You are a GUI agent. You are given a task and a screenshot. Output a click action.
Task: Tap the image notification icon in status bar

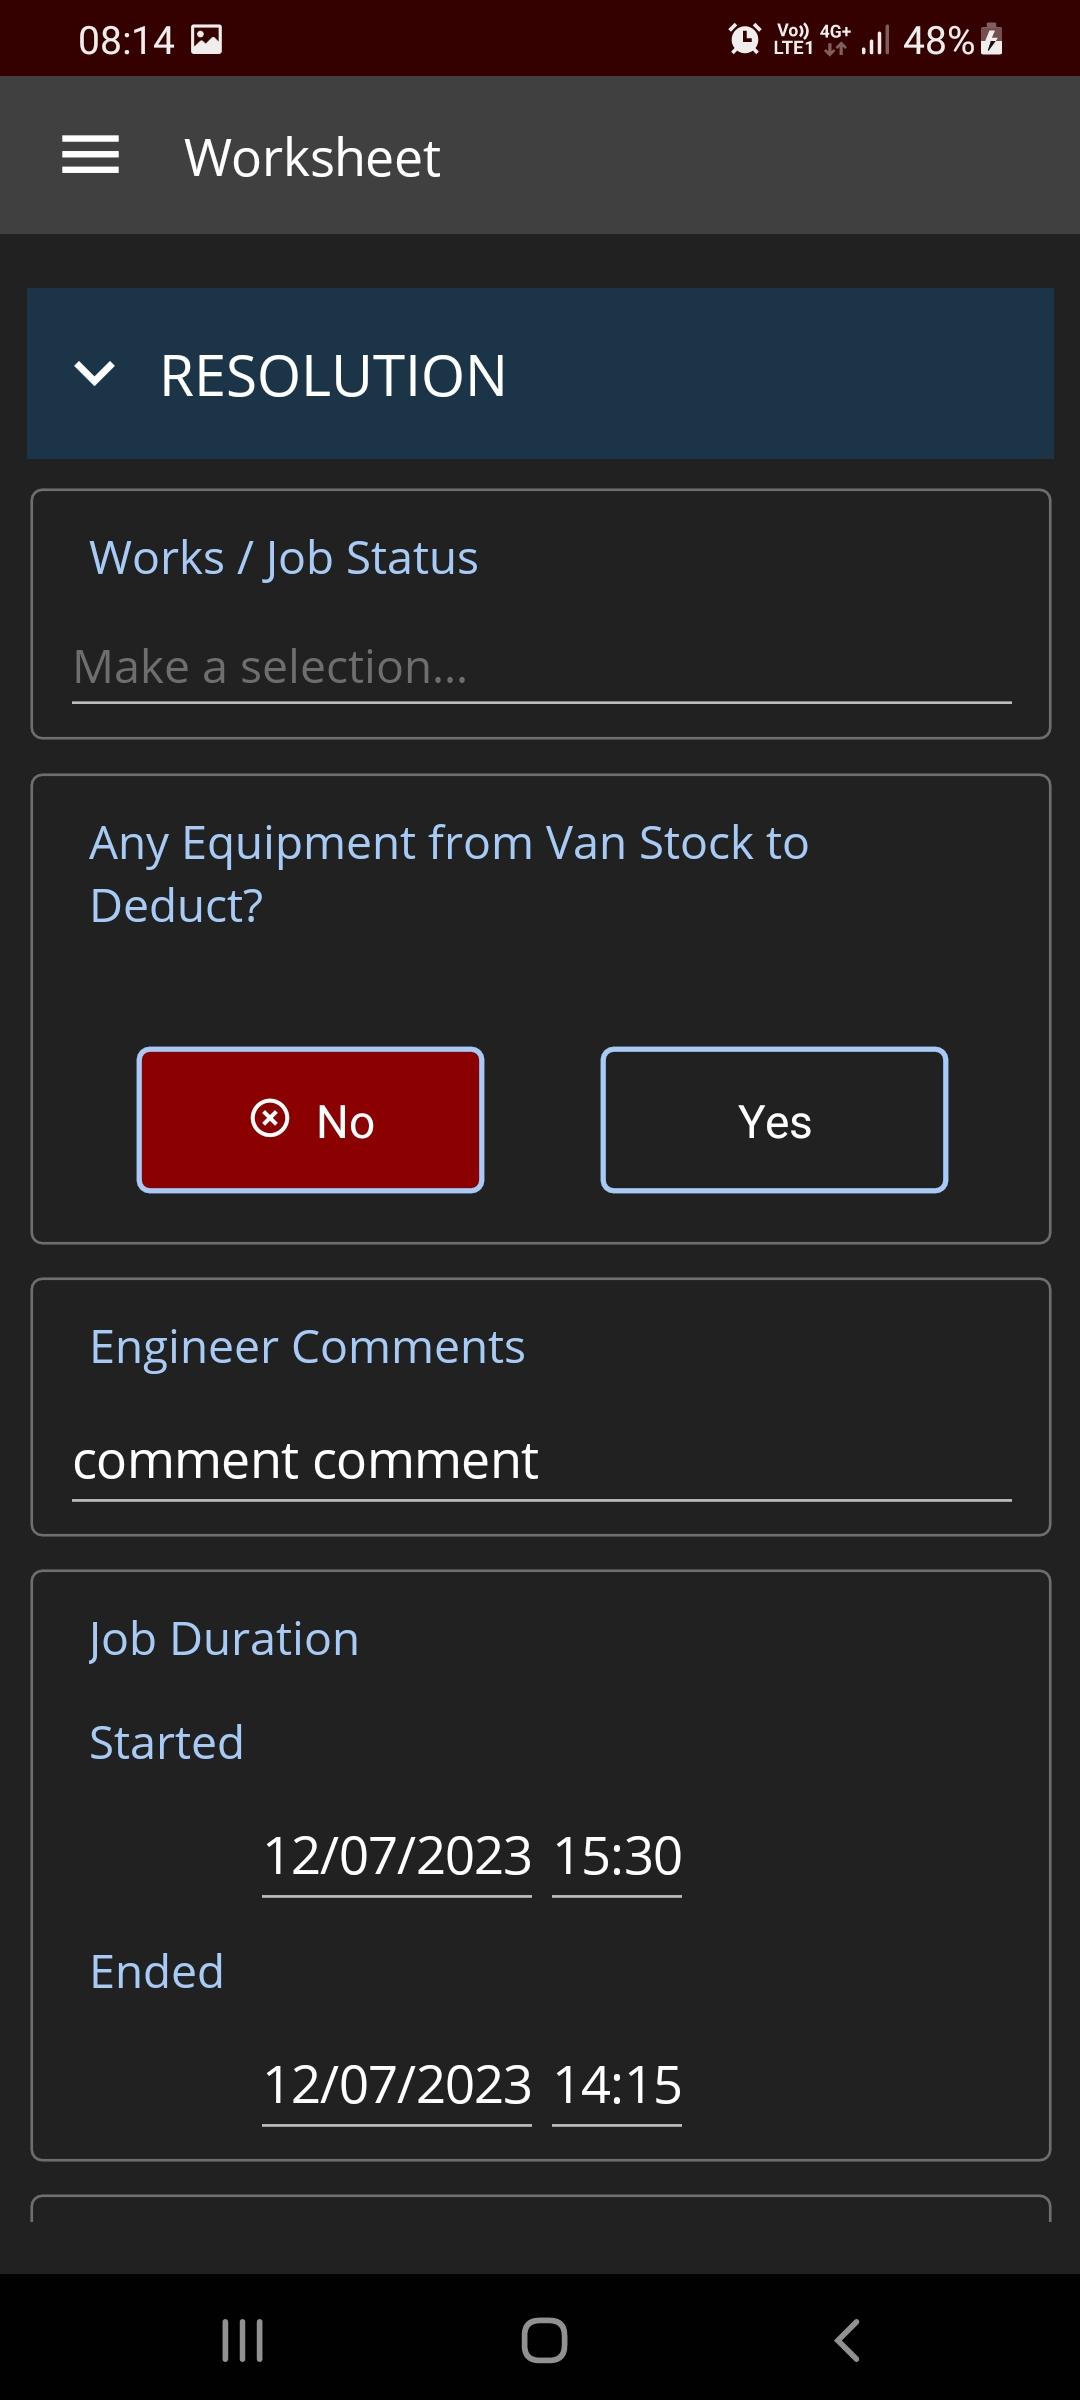[x=207, y=40]
